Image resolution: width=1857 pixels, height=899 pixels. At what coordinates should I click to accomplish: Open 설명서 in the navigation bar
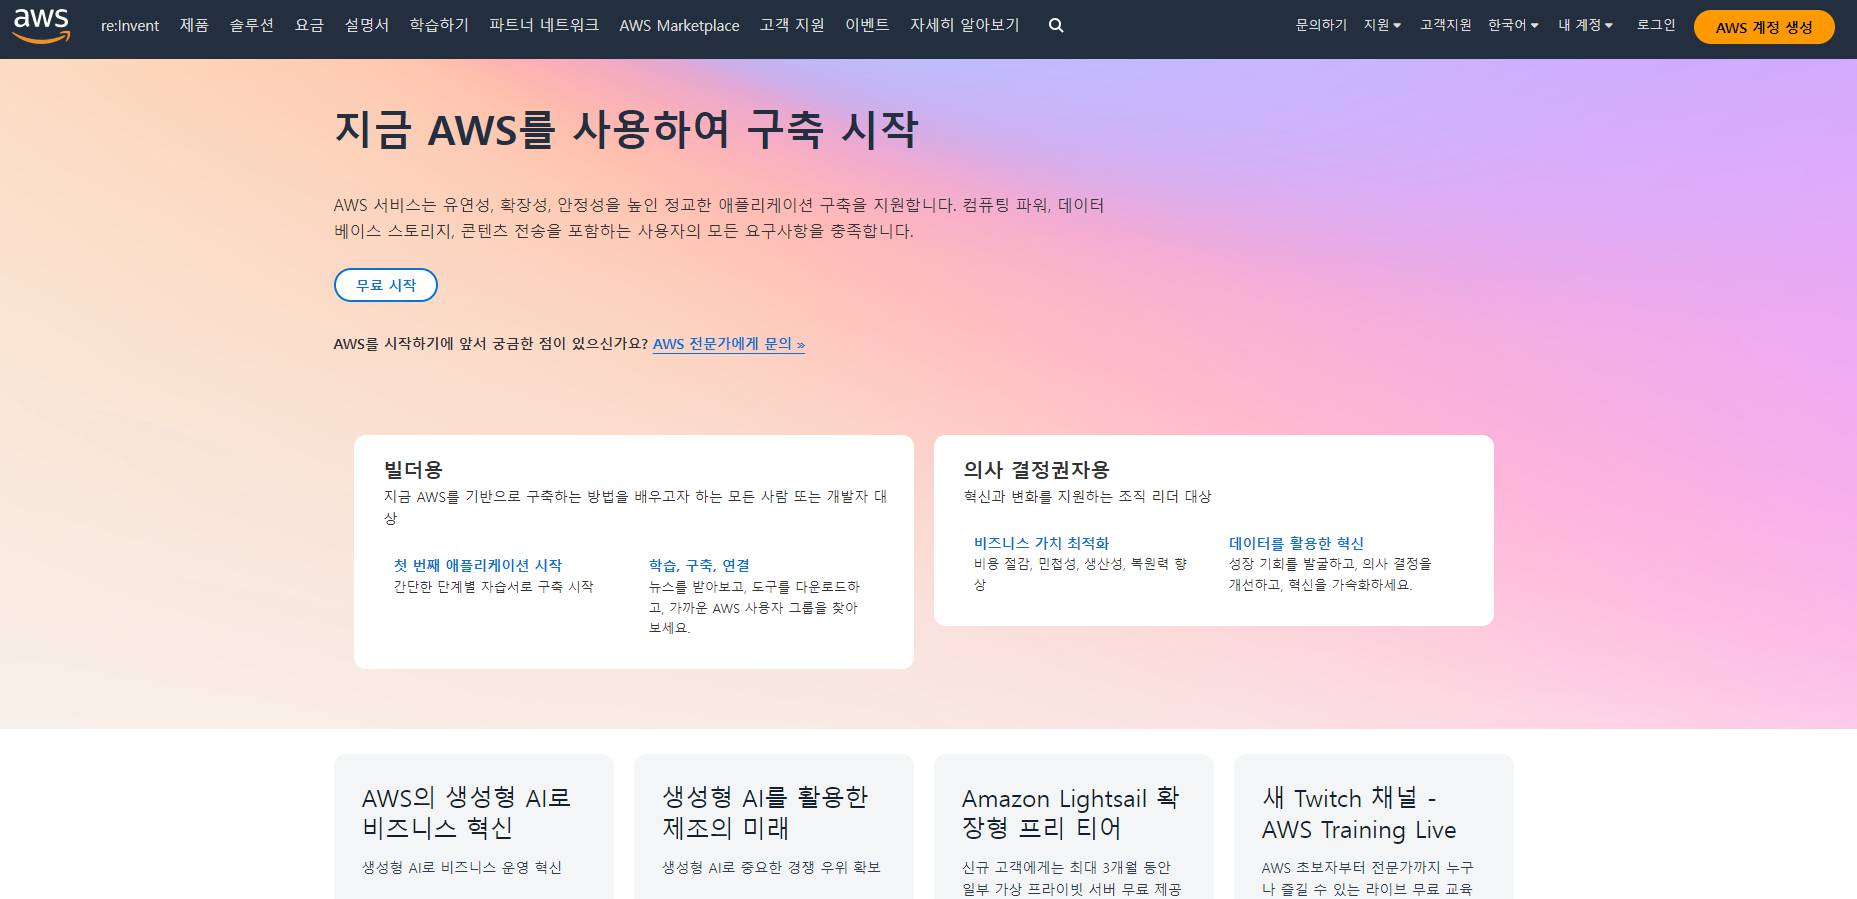[366, 26]
